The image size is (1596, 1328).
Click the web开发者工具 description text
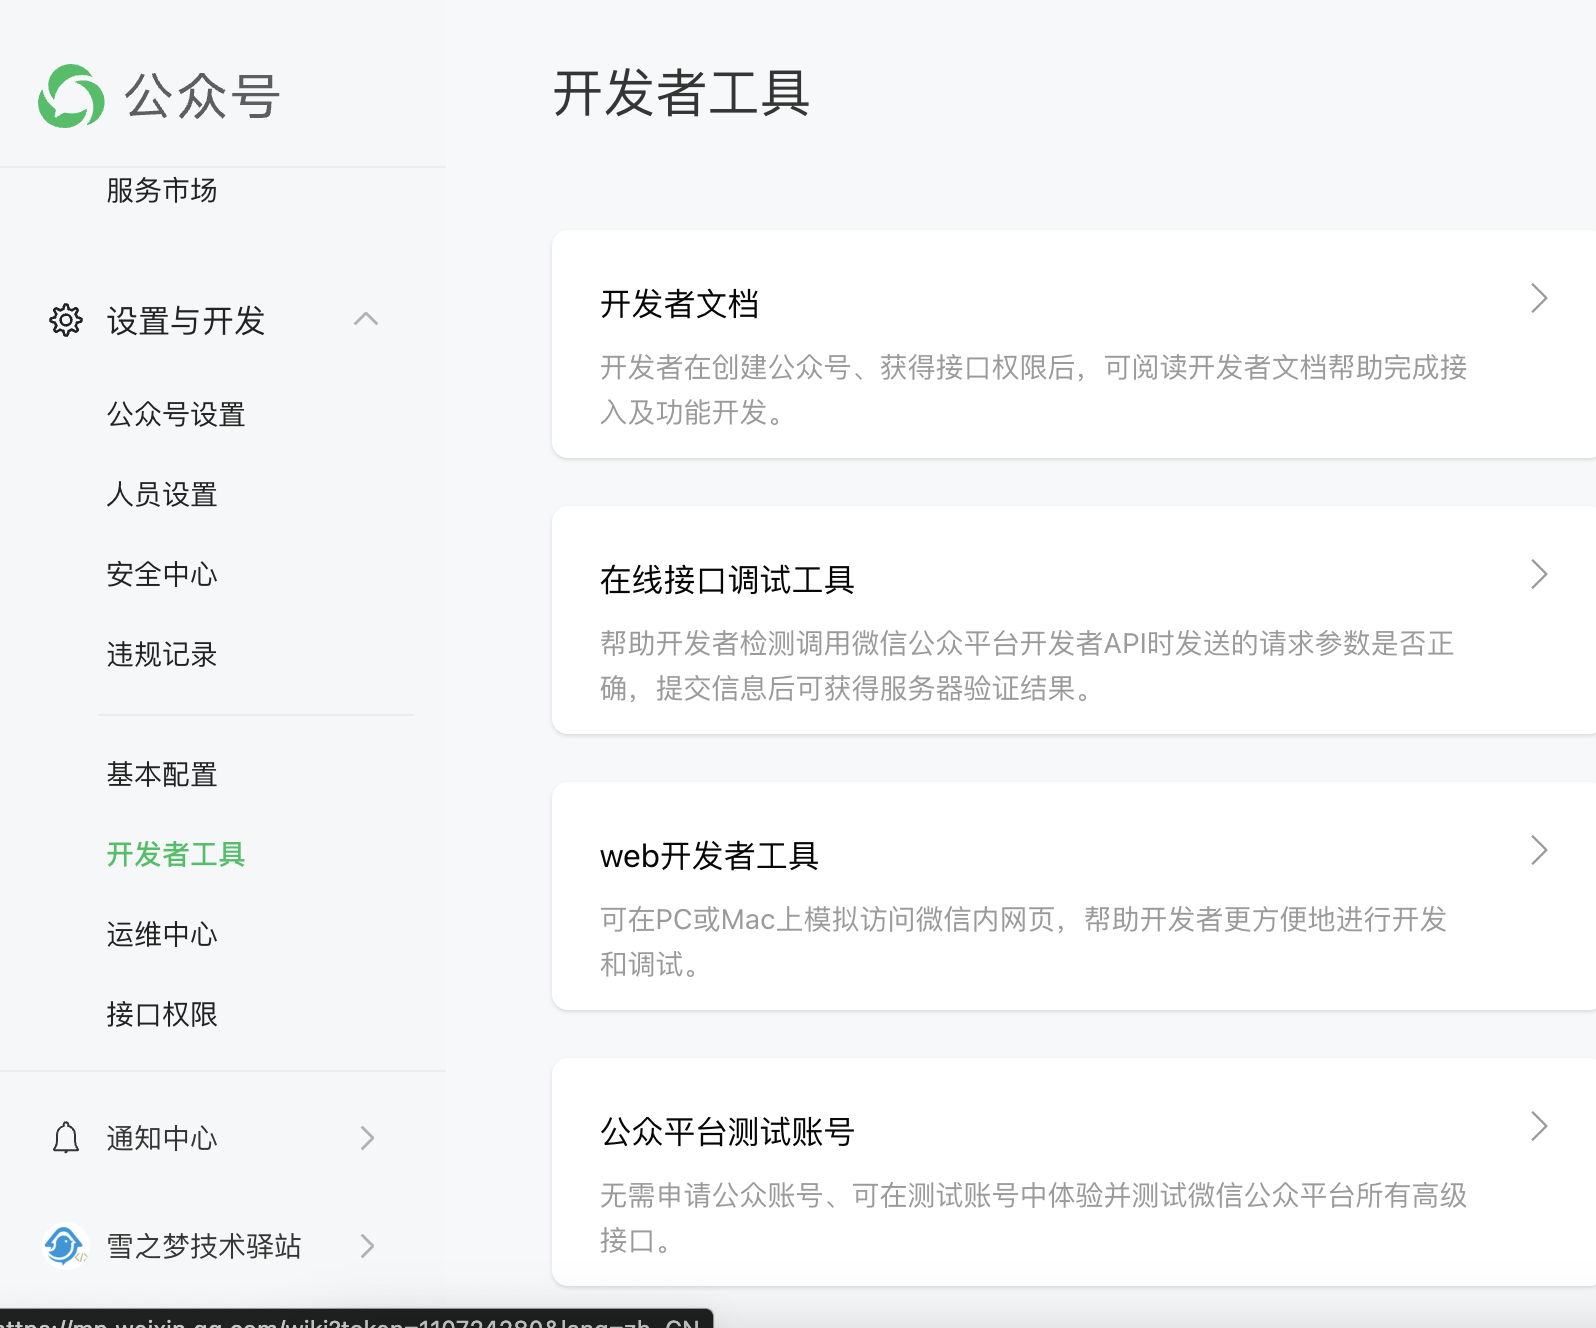tap(1024, 941)
